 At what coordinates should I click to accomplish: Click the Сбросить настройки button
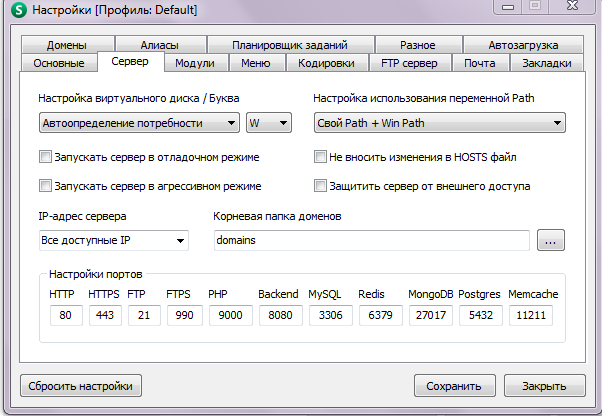click(81, 386)
